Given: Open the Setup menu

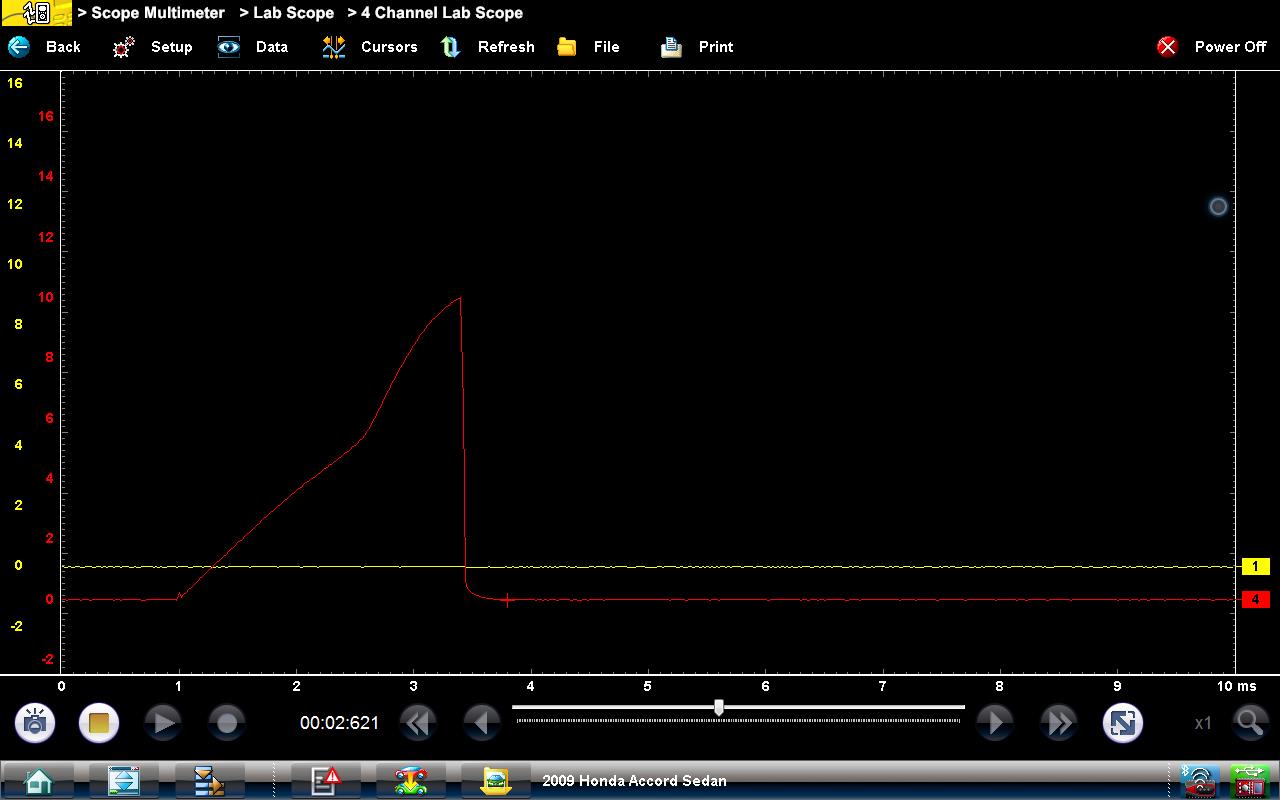Looking at the screenshot, I should pyautogui.click(x=152, y=47).
